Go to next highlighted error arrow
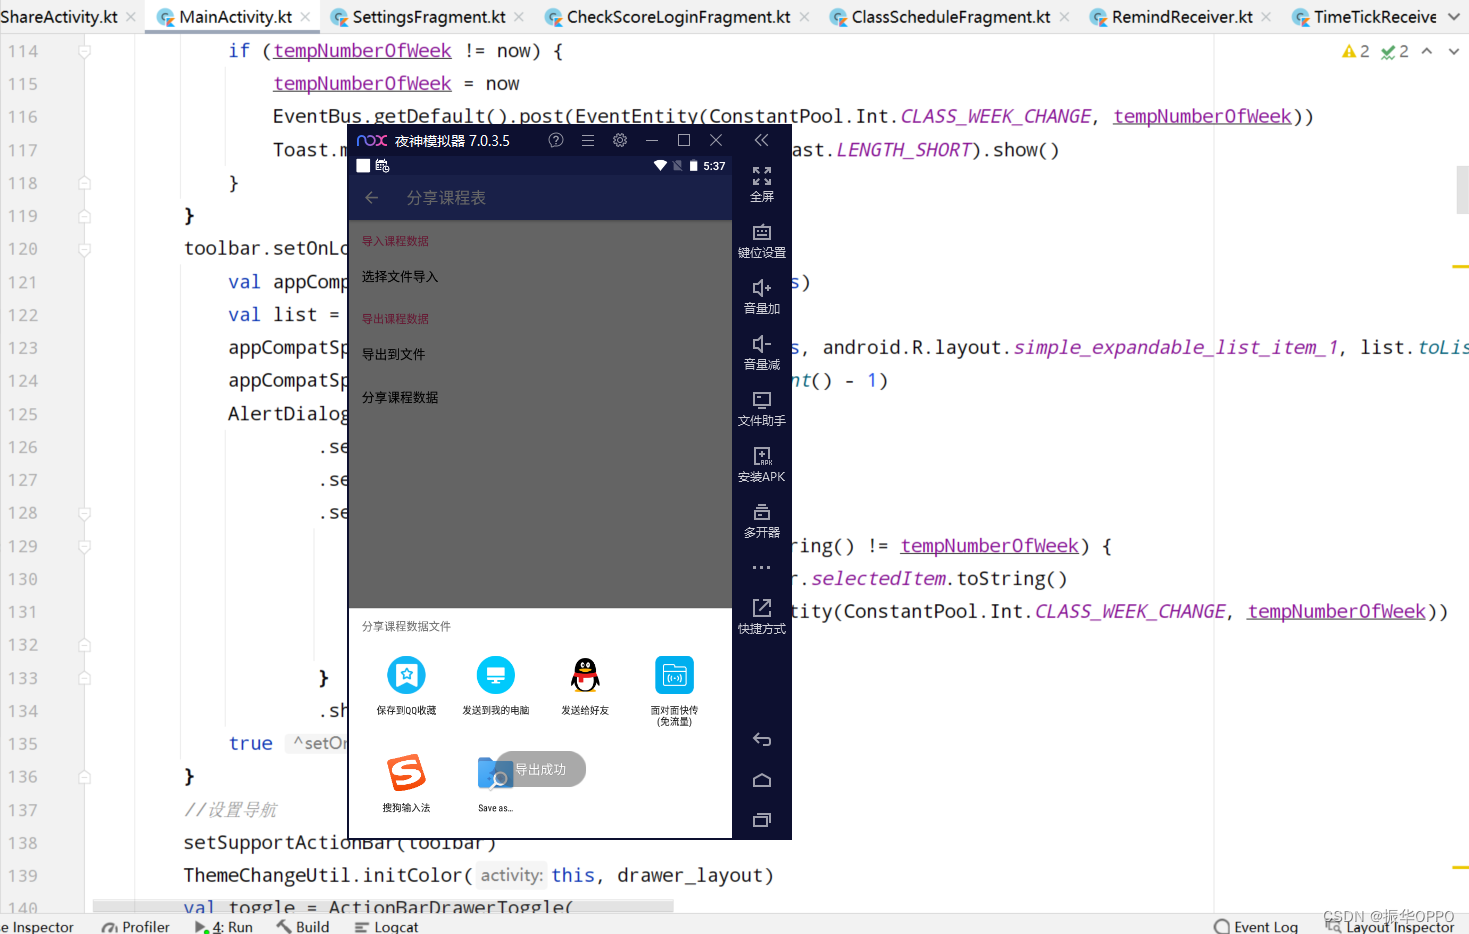The width and height of the screenshot is (1469, 934). 1454,51
